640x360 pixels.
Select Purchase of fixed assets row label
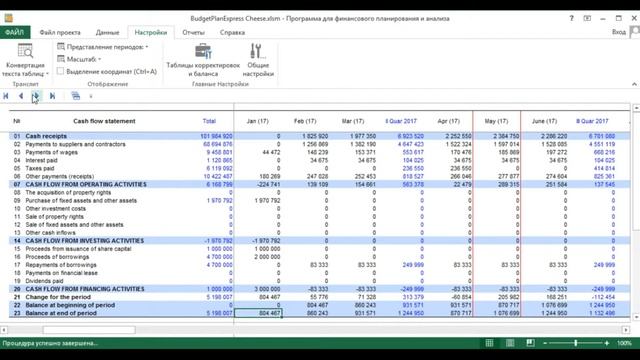tap(81, 200)
